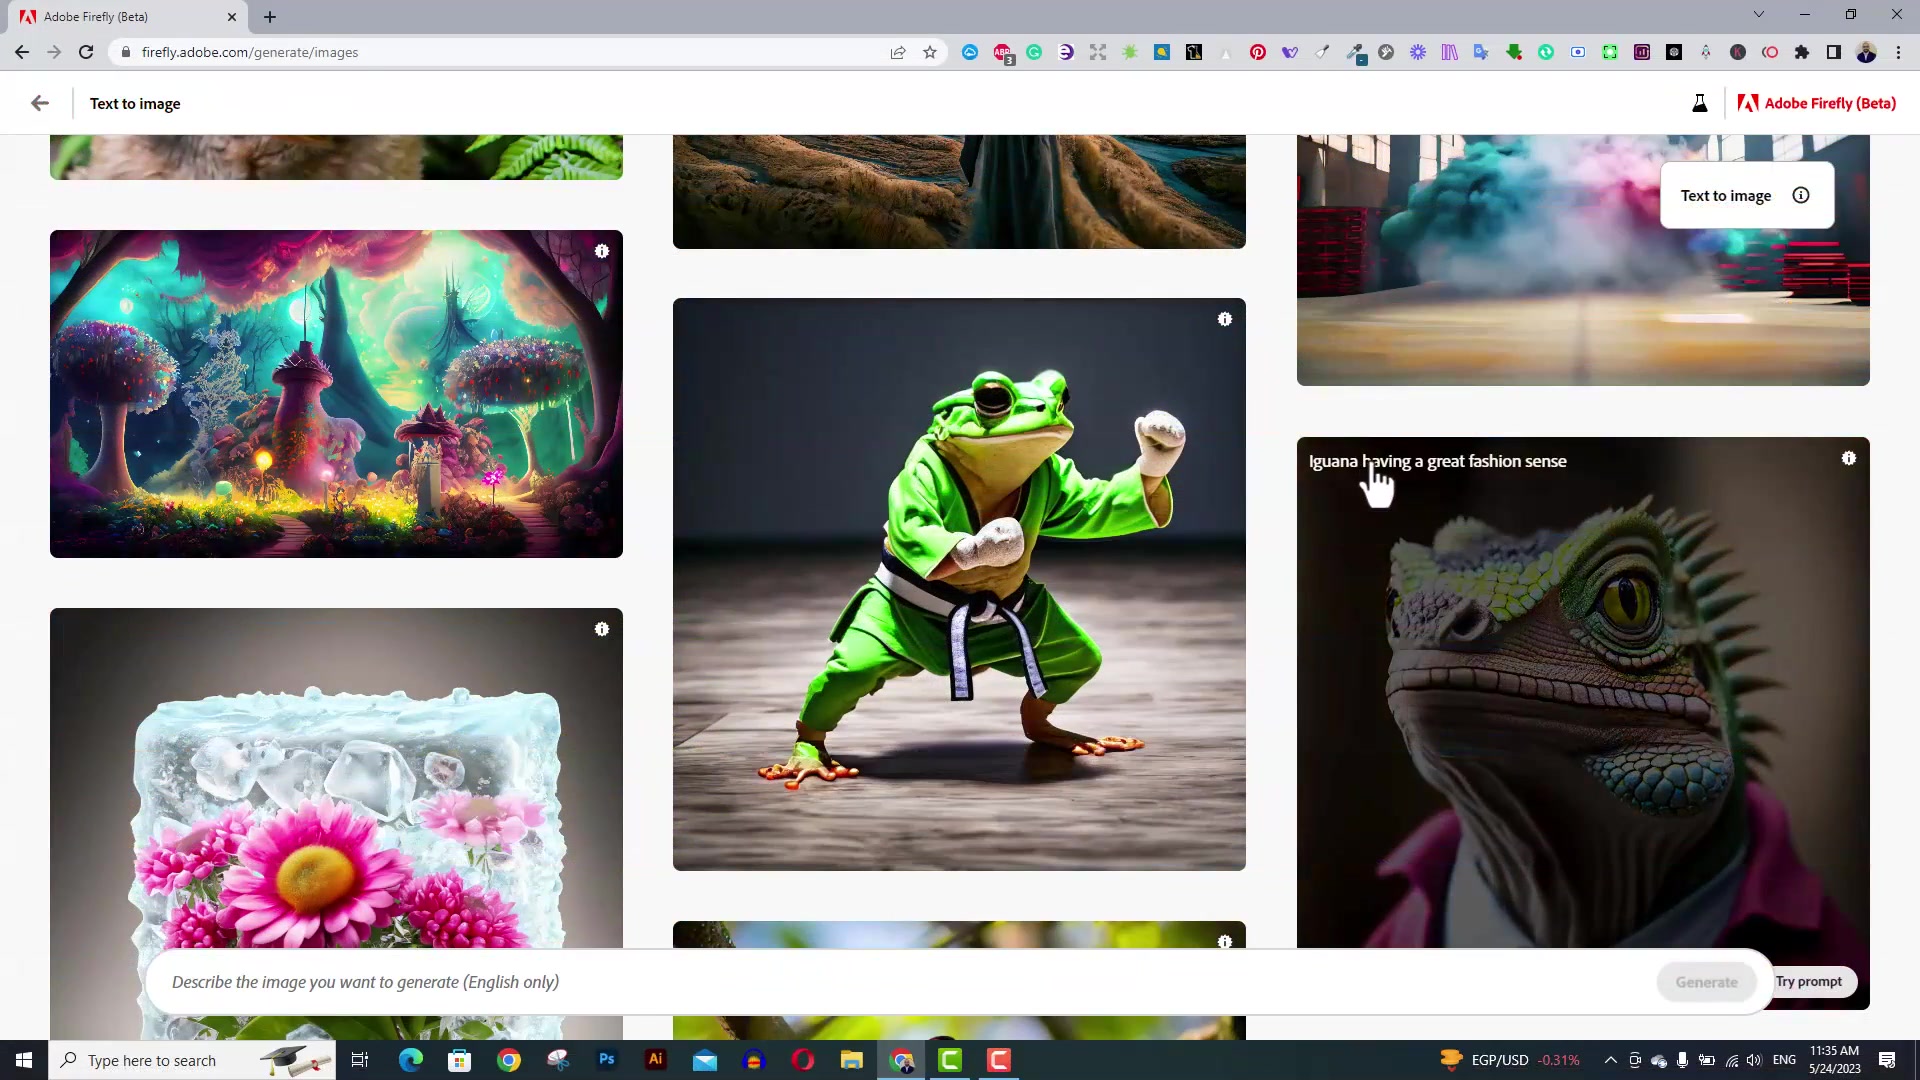Open the green Camtasia taskbar icon
Viewport: 1920px width, 1080px height.
950,1060
